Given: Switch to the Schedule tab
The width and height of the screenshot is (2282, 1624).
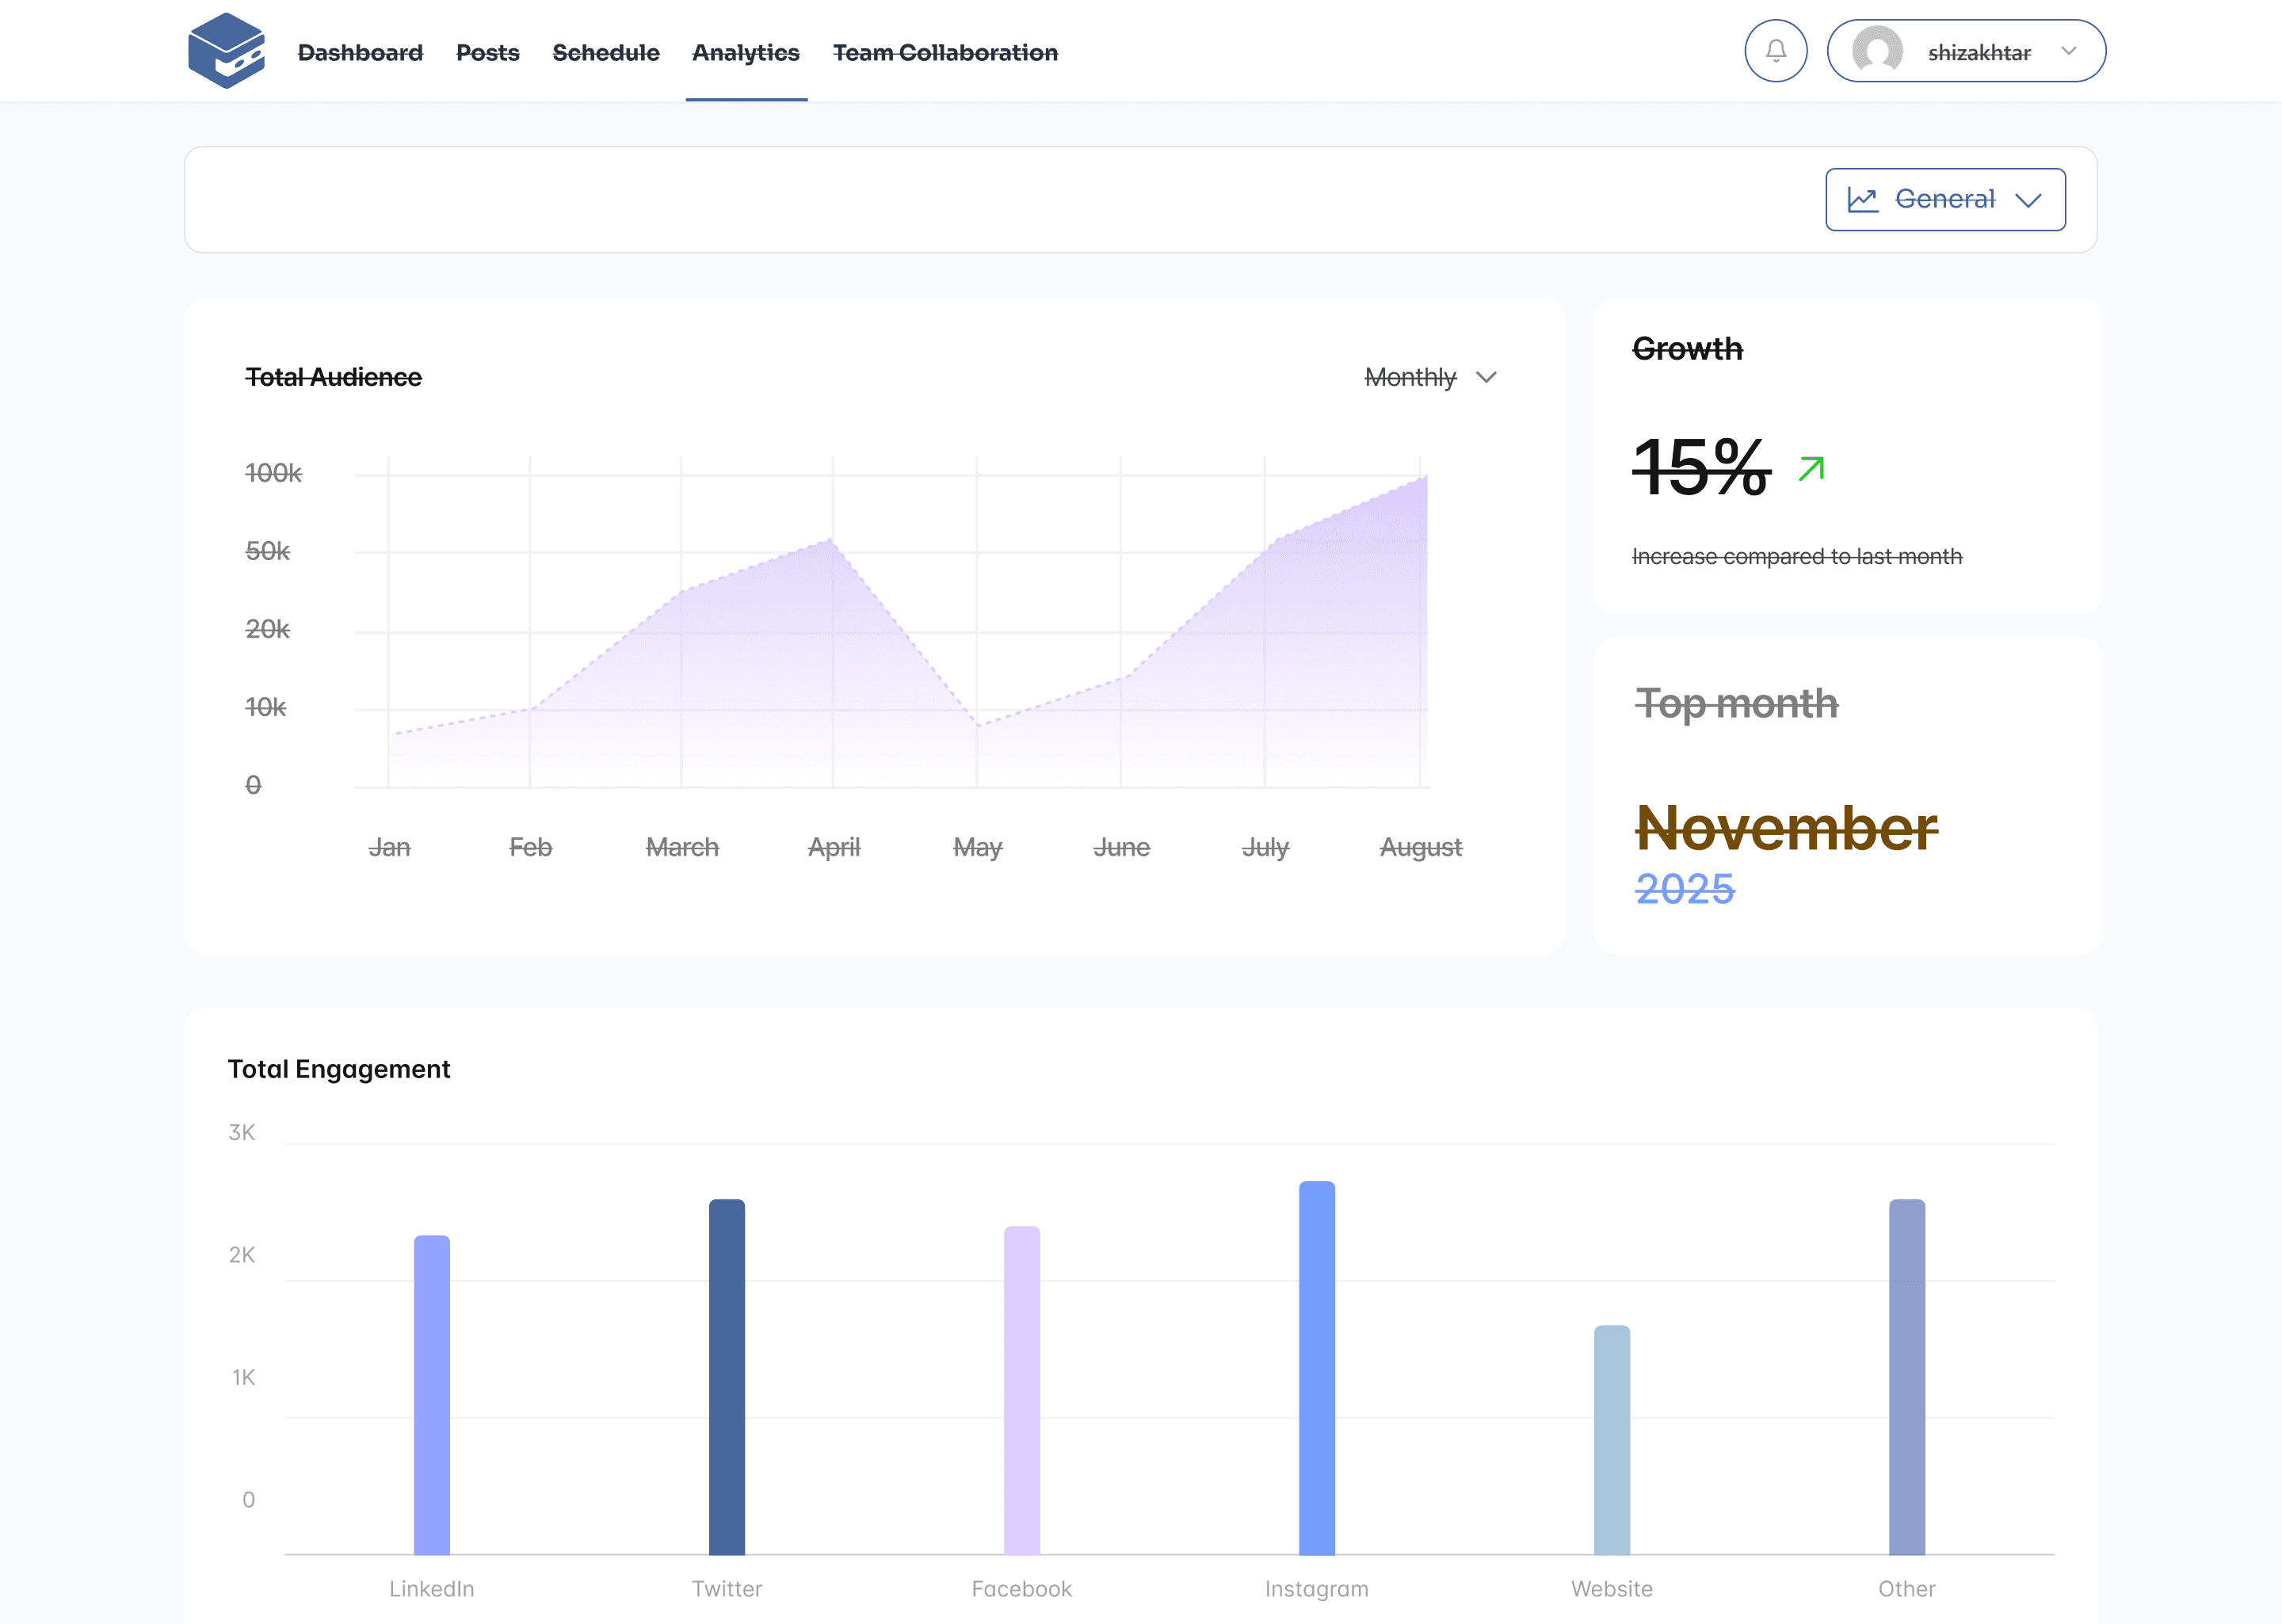Looking at the screenshot, I should (605, 52).
